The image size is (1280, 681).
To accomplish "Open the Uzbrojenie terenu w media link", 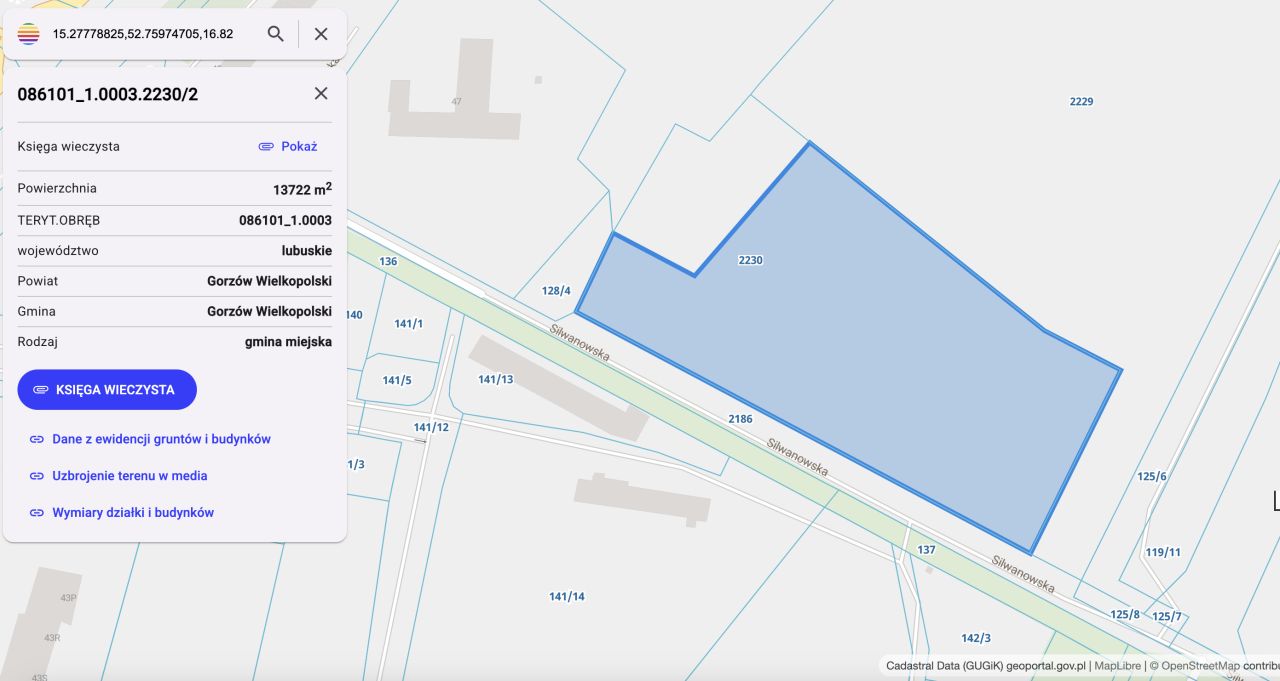I will pos(130,476).
